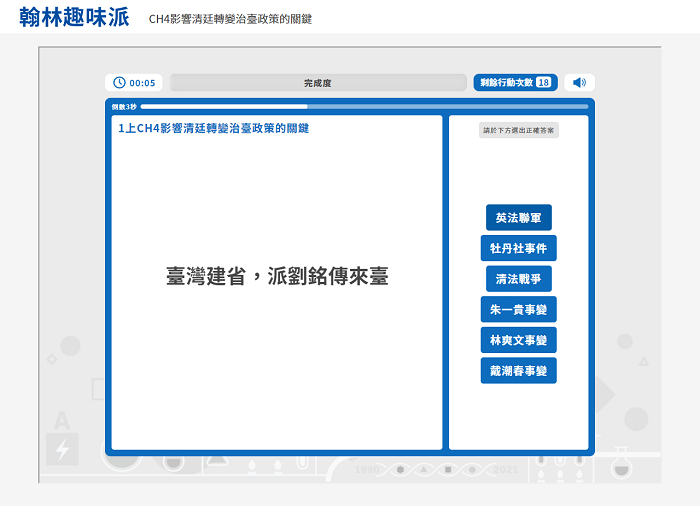Click the 翰林趣味派 site logo
The height and width of the screenshot is (506, 700).
click(x=74, y=17)
